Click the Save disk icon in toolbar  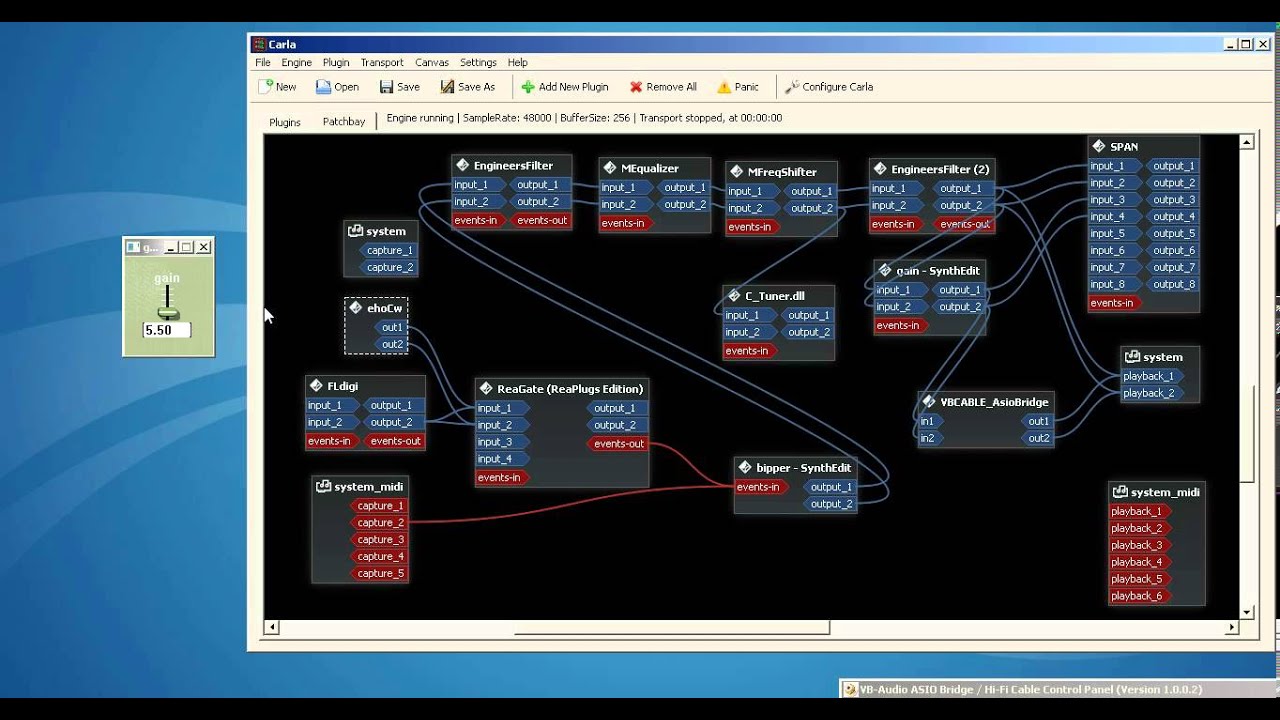(x=386, y=87)
